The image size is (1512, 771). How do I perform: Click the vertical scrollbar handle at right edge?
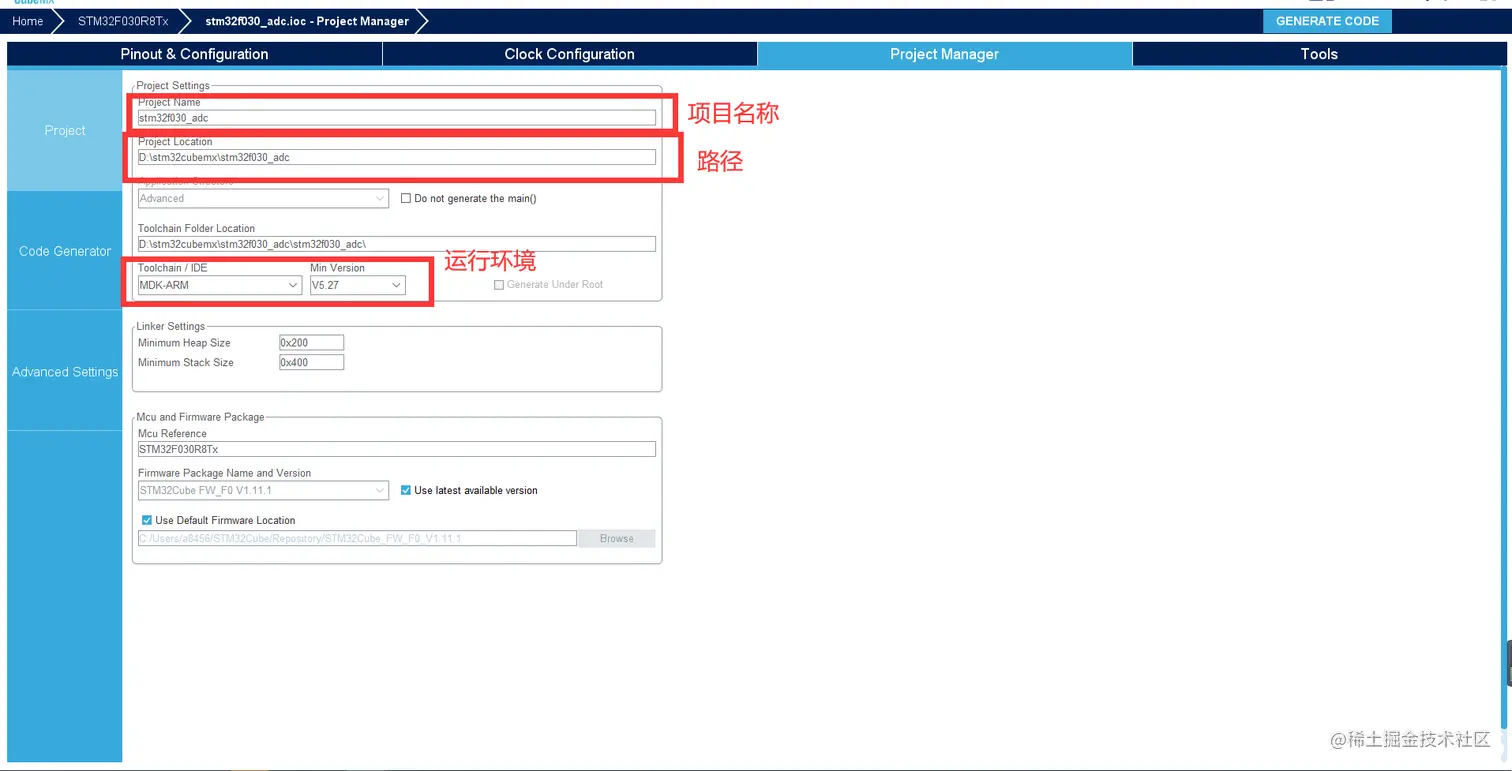(1508, 662)
